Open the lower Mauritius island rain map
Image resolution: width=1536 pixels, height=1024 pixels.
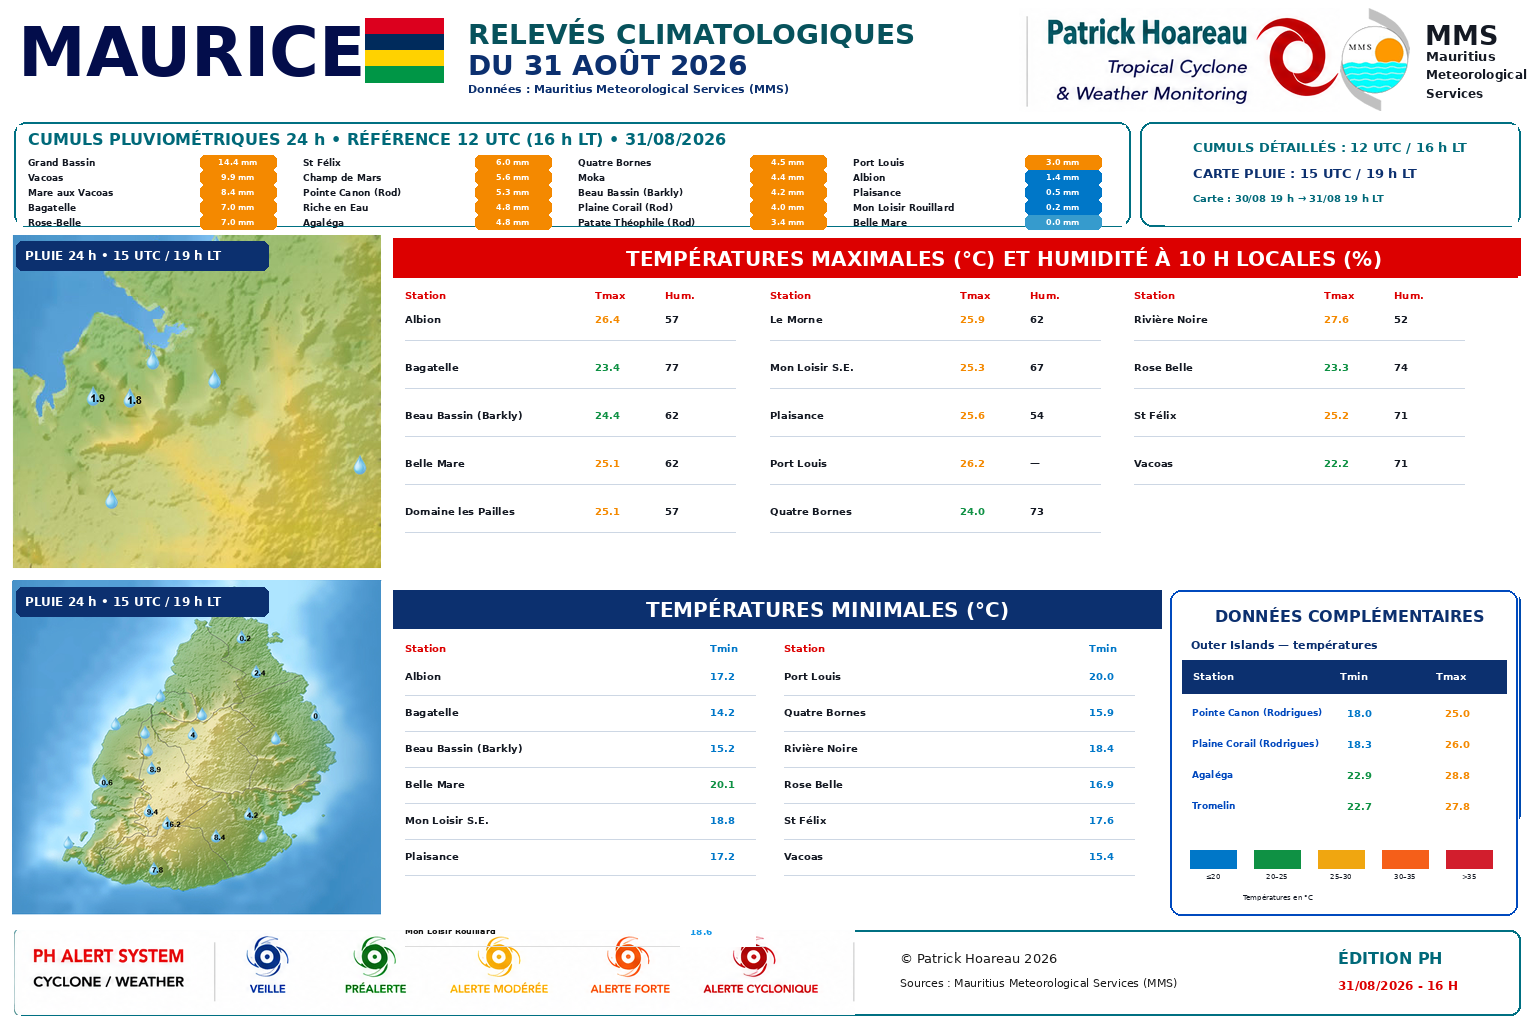[197, 747]
